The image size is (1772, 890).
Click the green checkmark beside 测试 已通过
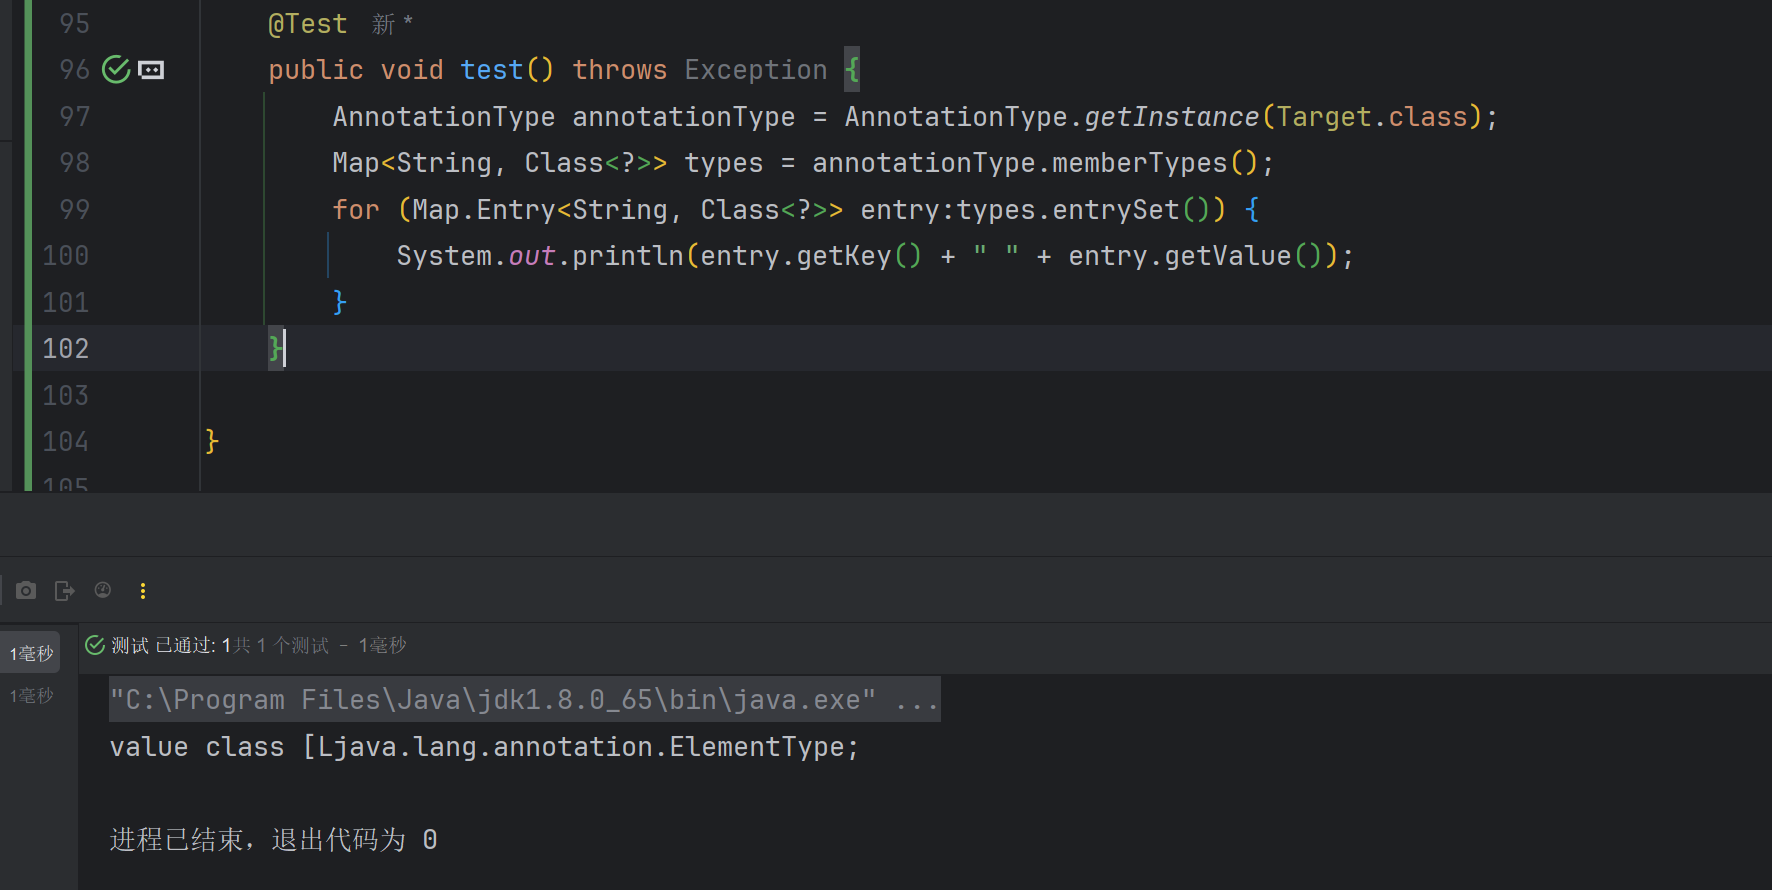[x=95, y=646]
